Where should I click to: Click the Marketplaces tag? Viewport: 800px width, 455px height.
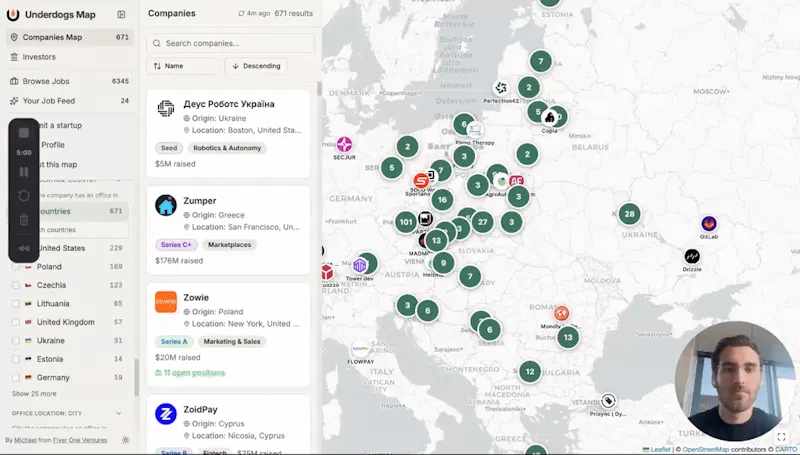click(230, 245)
